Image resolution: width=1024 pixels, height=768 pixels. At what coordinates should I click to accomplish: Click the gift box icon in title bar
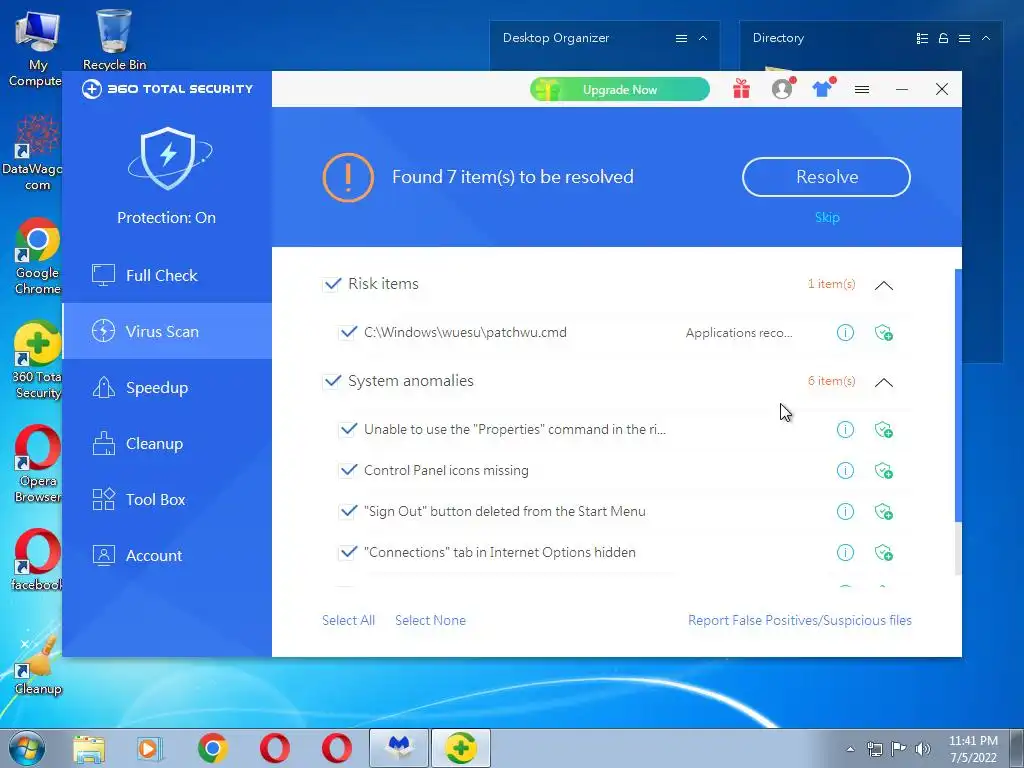click(741, 89)
